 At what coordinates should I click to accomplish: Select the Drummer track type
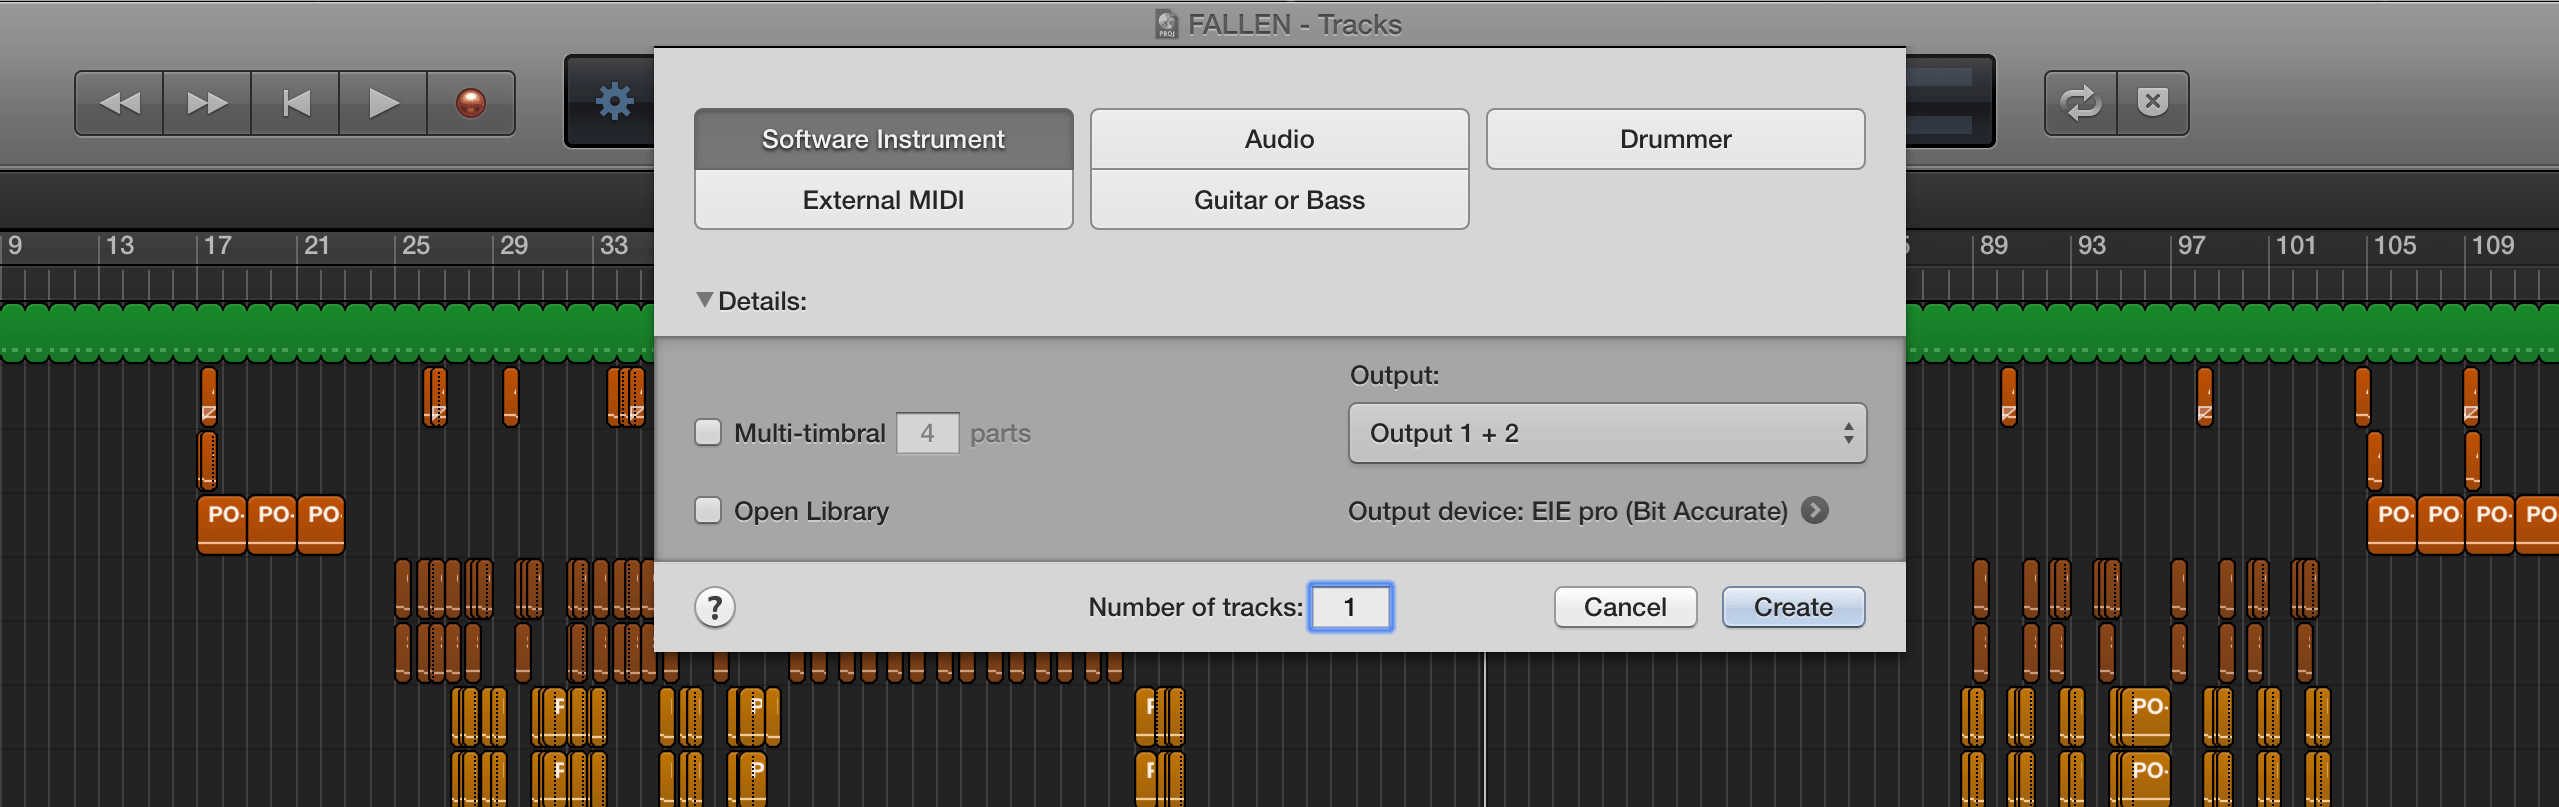click(x=1675, y=138)
